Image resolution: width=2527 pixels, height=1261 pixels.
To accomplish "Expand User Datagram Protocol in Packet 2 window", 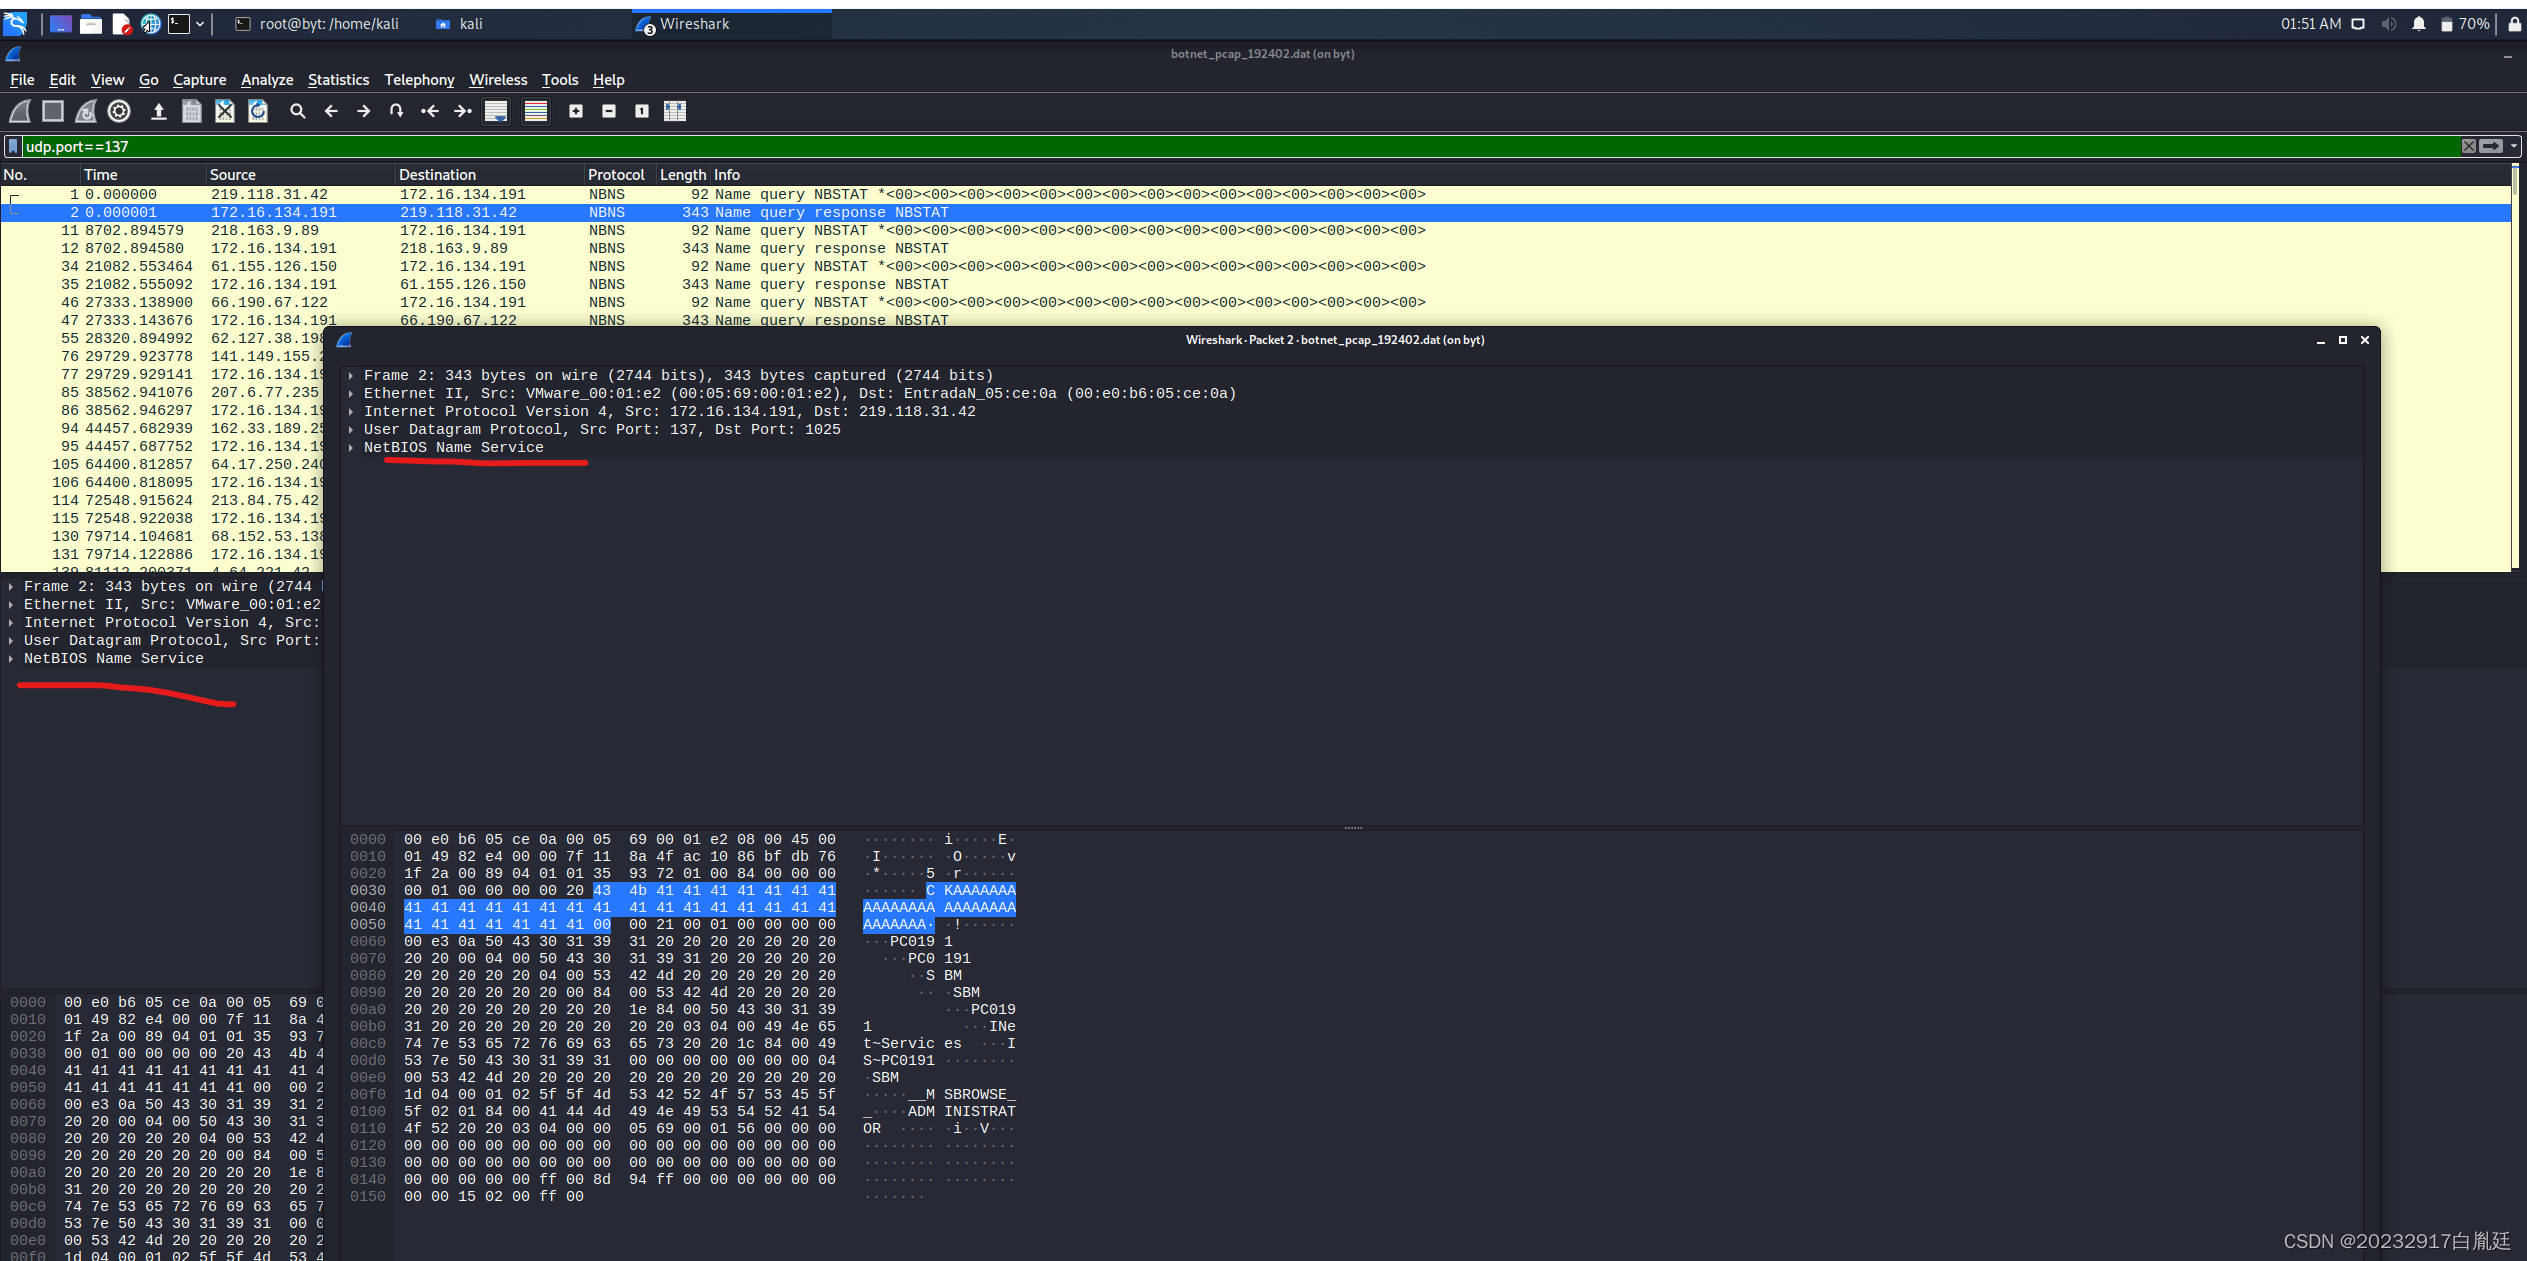I will 351,430.
